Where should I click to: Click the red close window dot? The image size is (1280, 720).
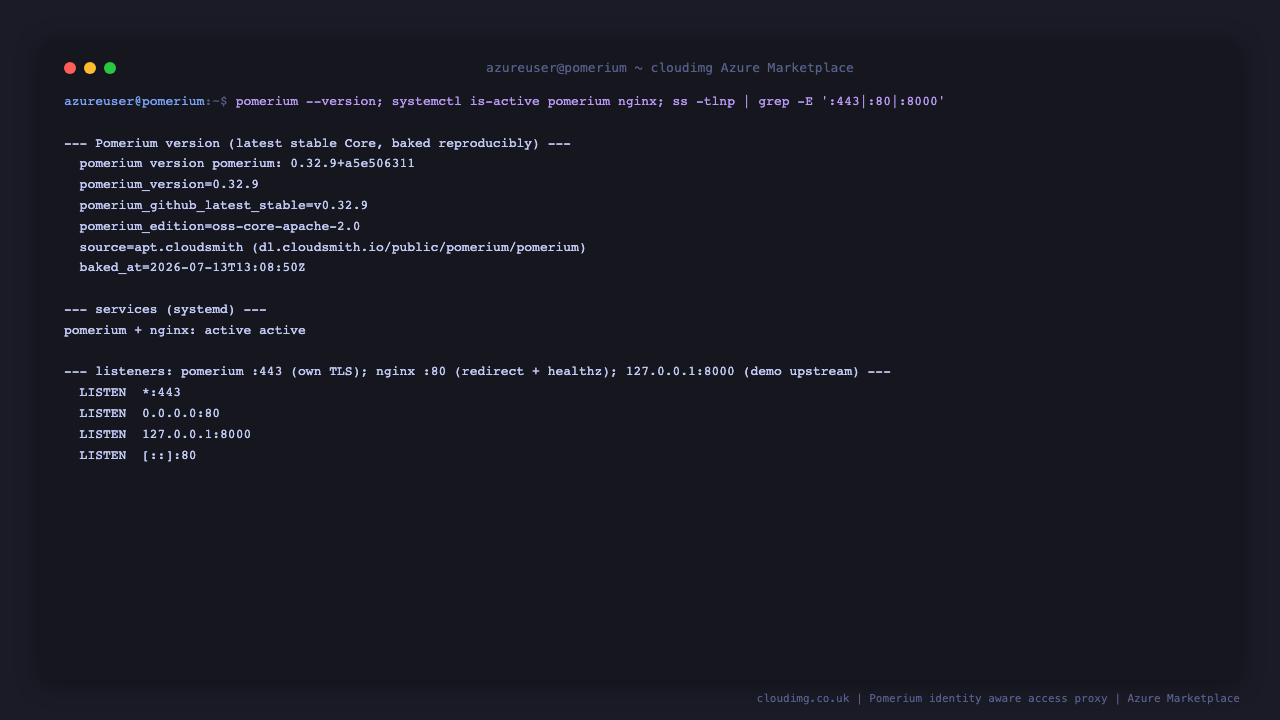click(70, 68)
